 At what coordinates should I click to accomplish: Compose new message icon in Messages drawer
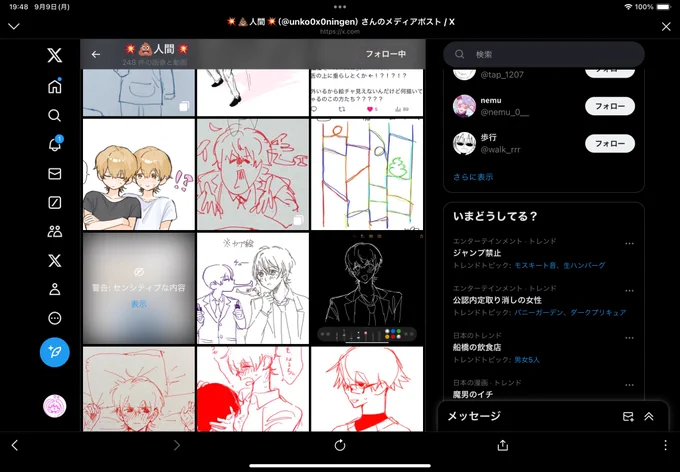[x=628, y=416]
